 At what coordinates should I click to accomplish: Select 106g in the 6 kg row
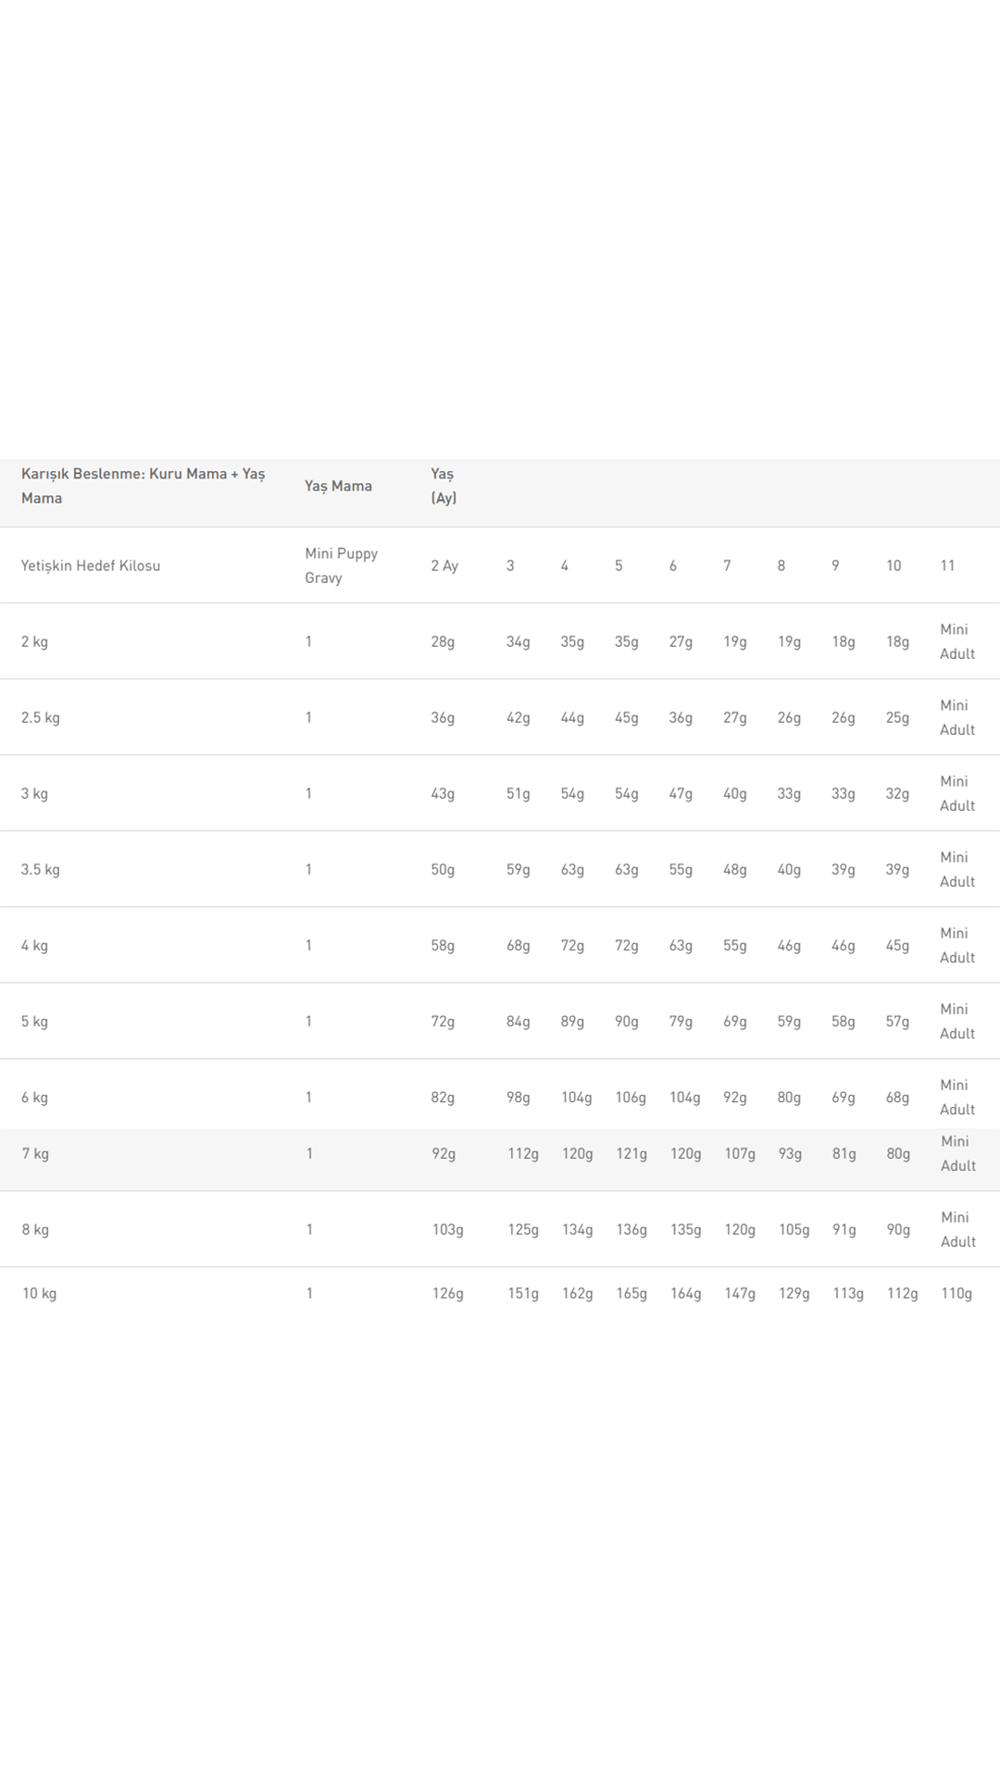pyautogui.click(x=630, y=1098)
